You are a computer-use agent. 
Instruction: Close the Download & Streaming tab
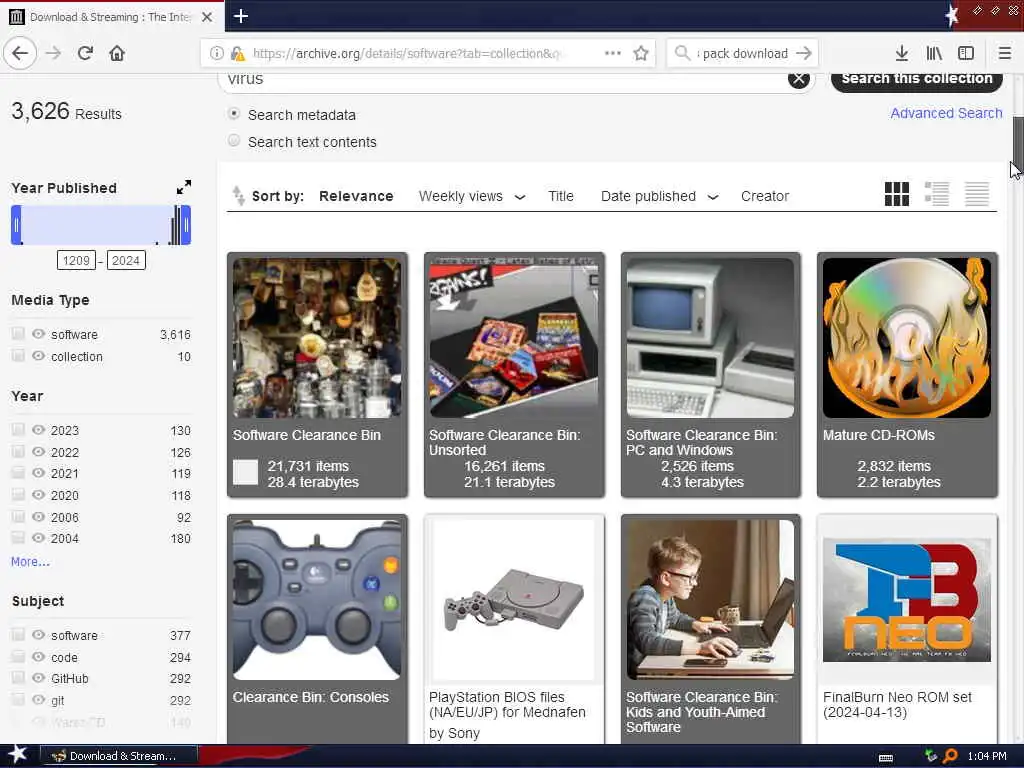(x=207, y=17)
